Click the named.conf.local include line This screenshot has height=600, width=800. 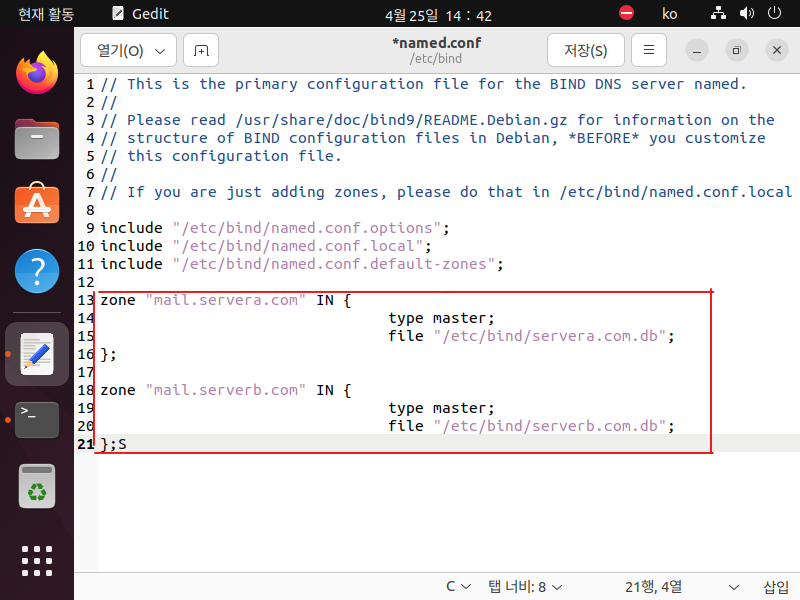(x=266, y=246)
